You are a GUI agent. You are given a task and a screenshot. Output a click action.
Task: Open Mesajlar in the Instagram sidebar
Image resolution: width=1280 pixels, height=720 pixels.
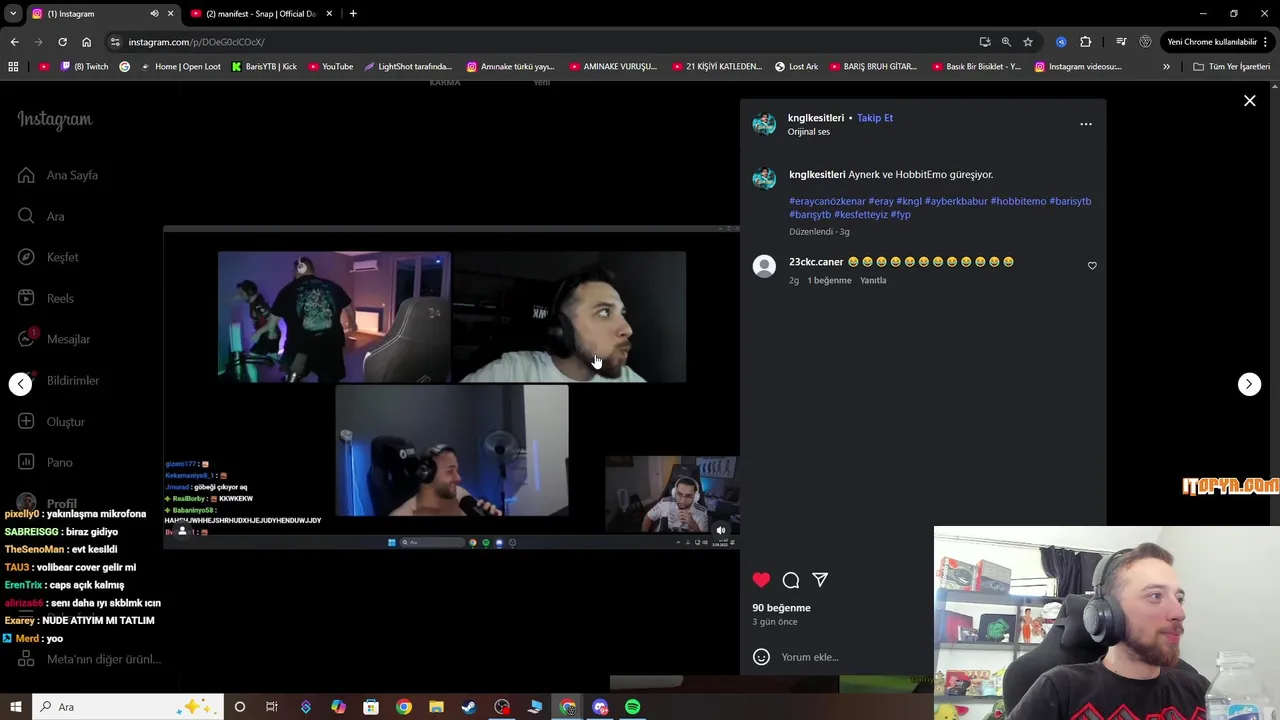[54, 339]
